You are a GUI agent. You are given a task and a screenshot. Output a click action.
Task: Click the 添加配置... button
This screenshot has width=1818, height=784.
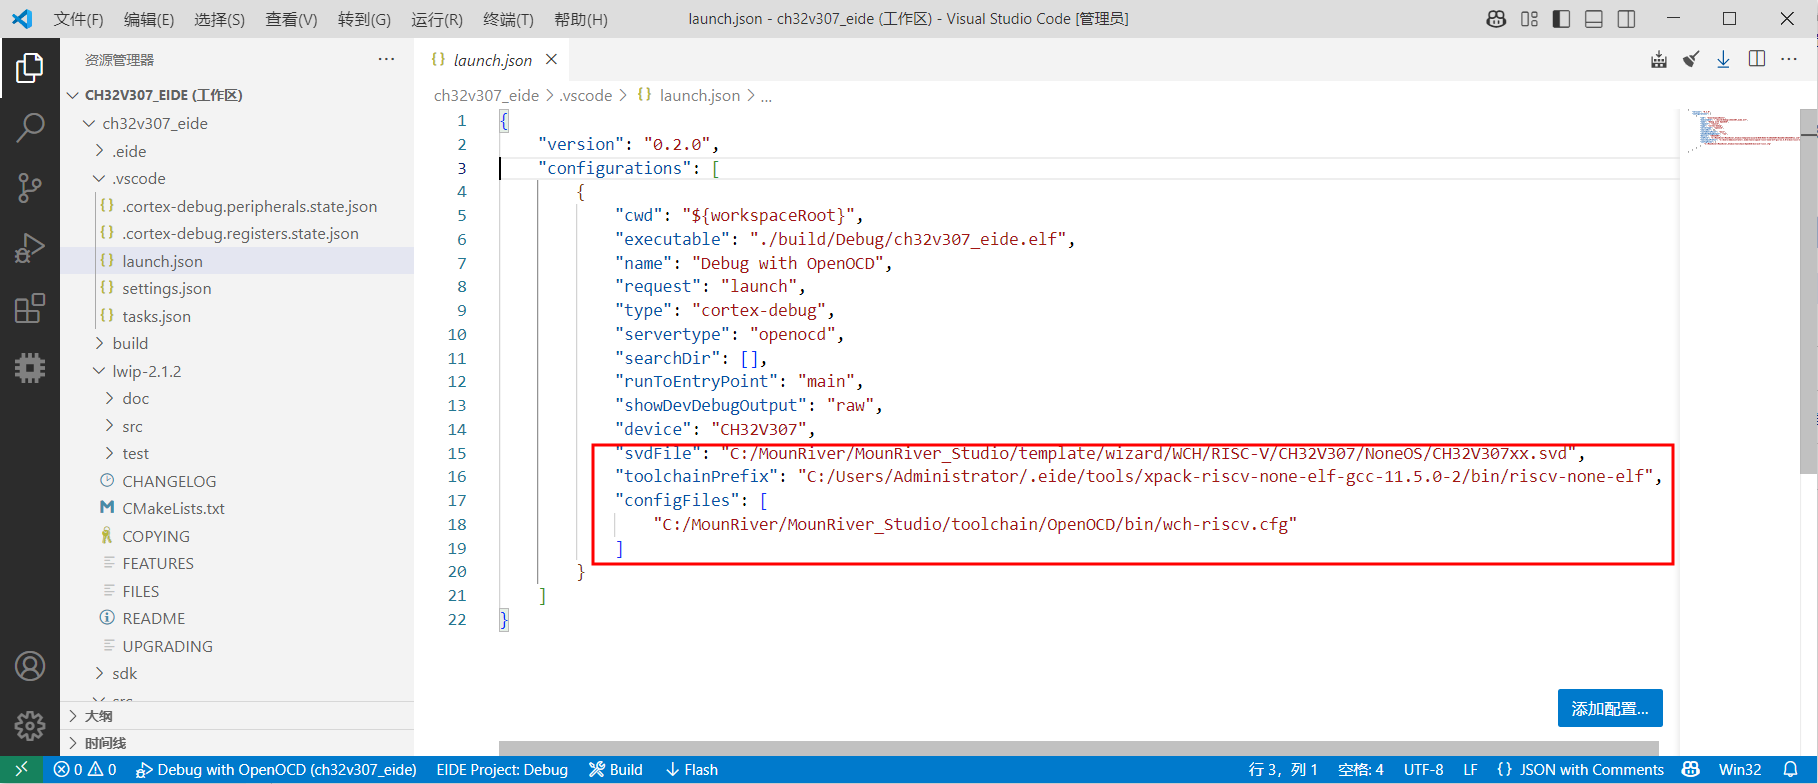click(1610, 708)
